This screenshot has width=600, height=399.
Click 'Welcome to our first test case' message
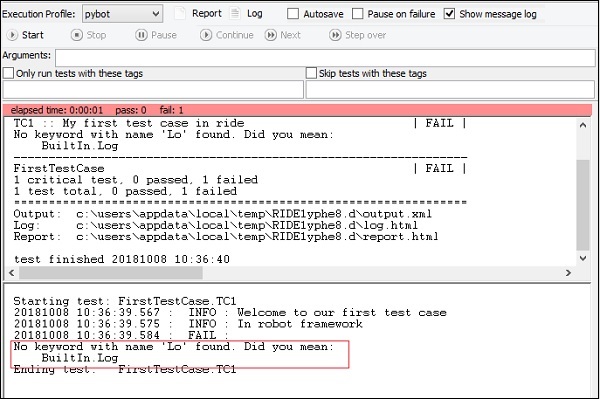coord(342,313)
